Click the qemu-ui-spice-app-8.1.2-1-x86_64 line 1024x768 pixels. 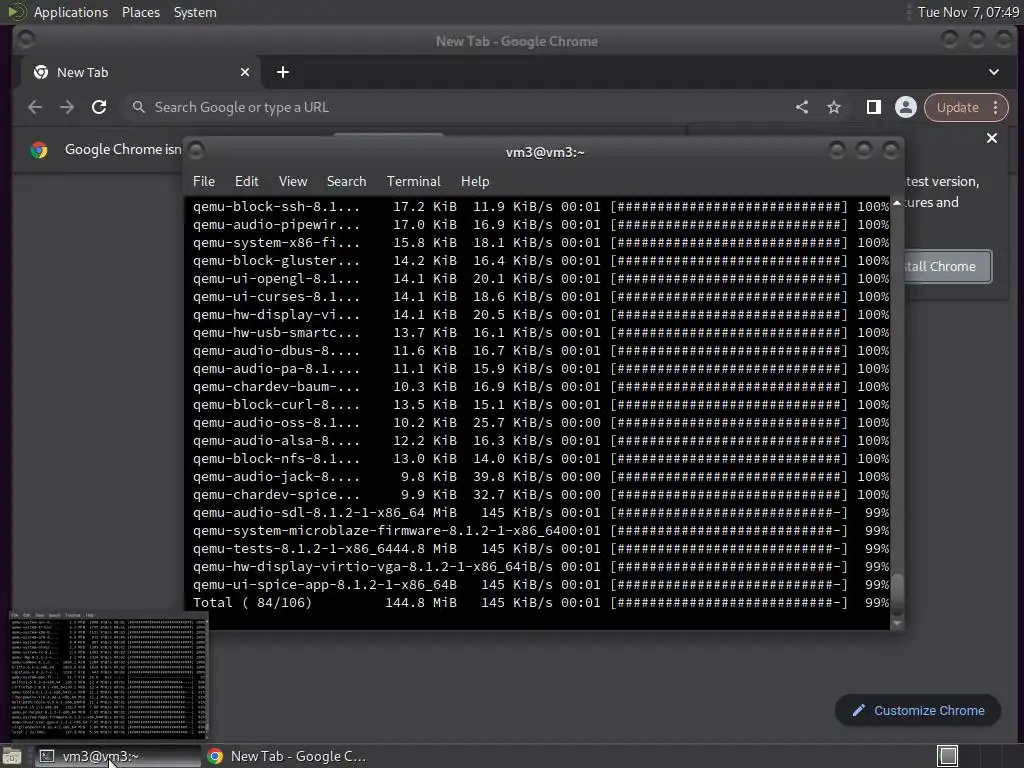pyautogui.click(x=541, y=585)
